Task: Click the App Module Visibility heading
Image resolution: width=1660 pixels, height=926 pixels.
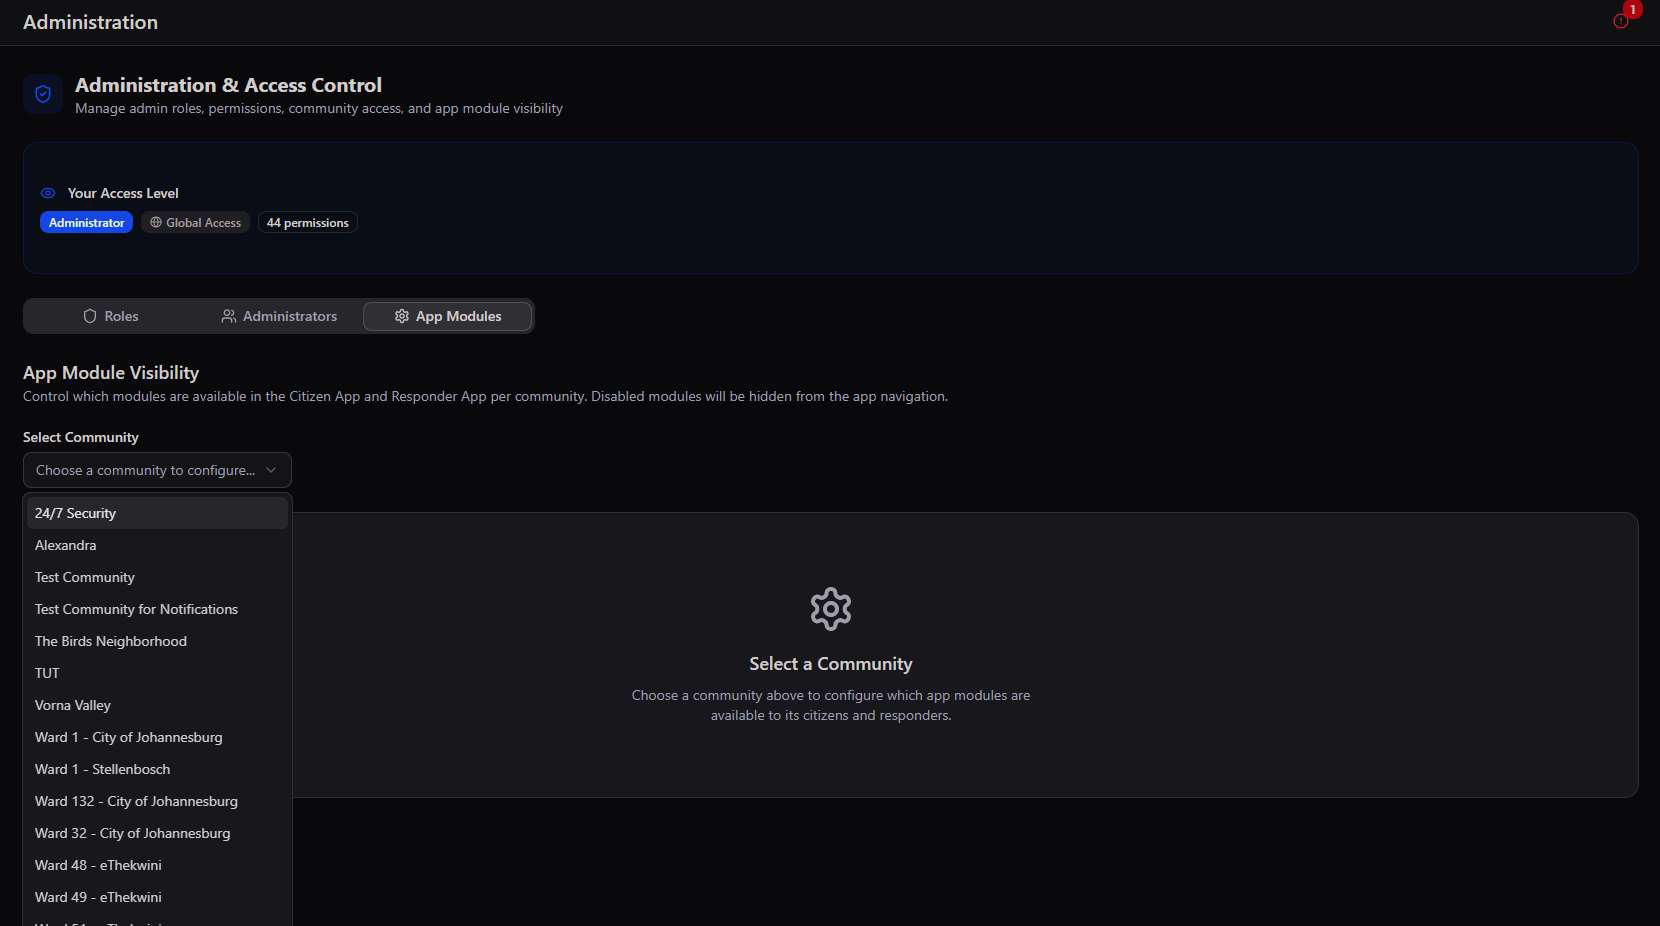Action: click(111, 372)
